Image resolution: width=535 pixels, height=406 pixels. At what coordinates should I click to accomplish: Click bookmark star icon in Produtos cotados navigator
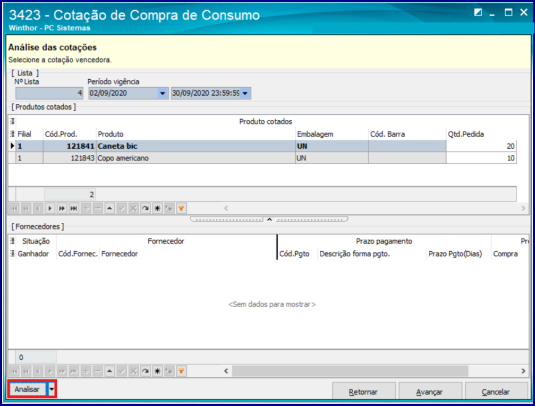[157, 208]
